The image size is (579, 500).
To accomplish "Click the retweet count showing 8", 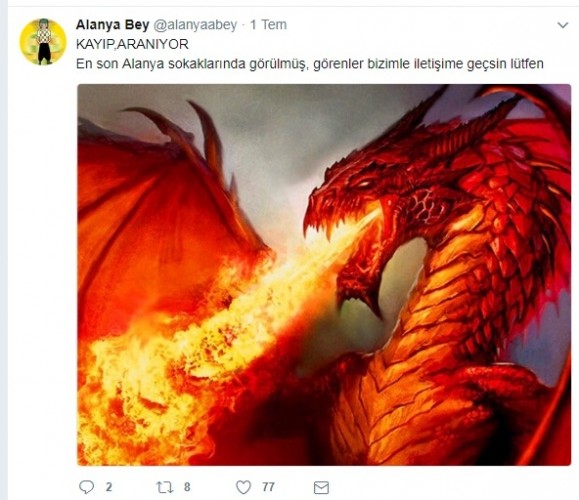I will [x=187, y=487].
